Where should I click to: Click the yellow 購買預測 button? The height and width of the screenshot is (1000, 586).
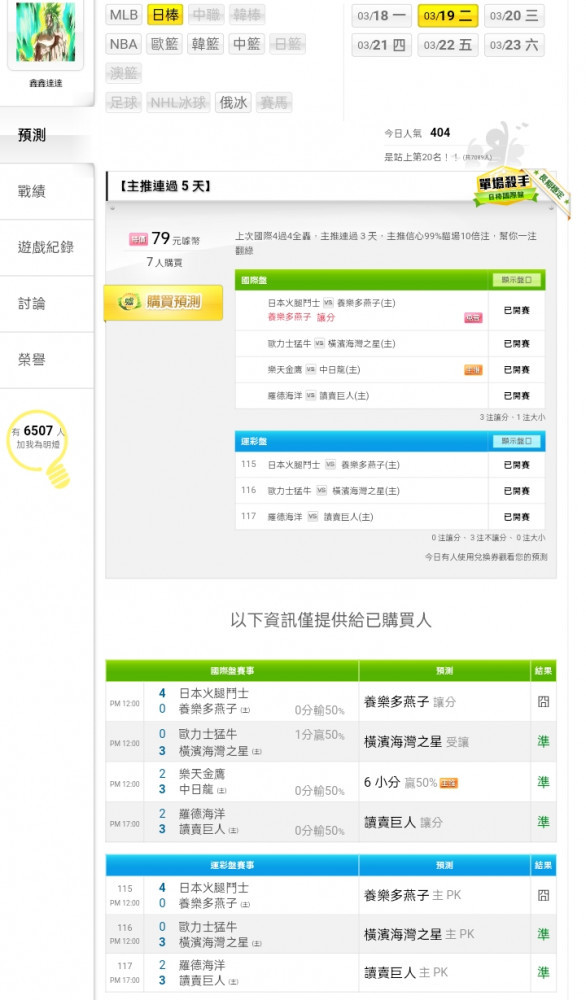[x=163, y=302]
